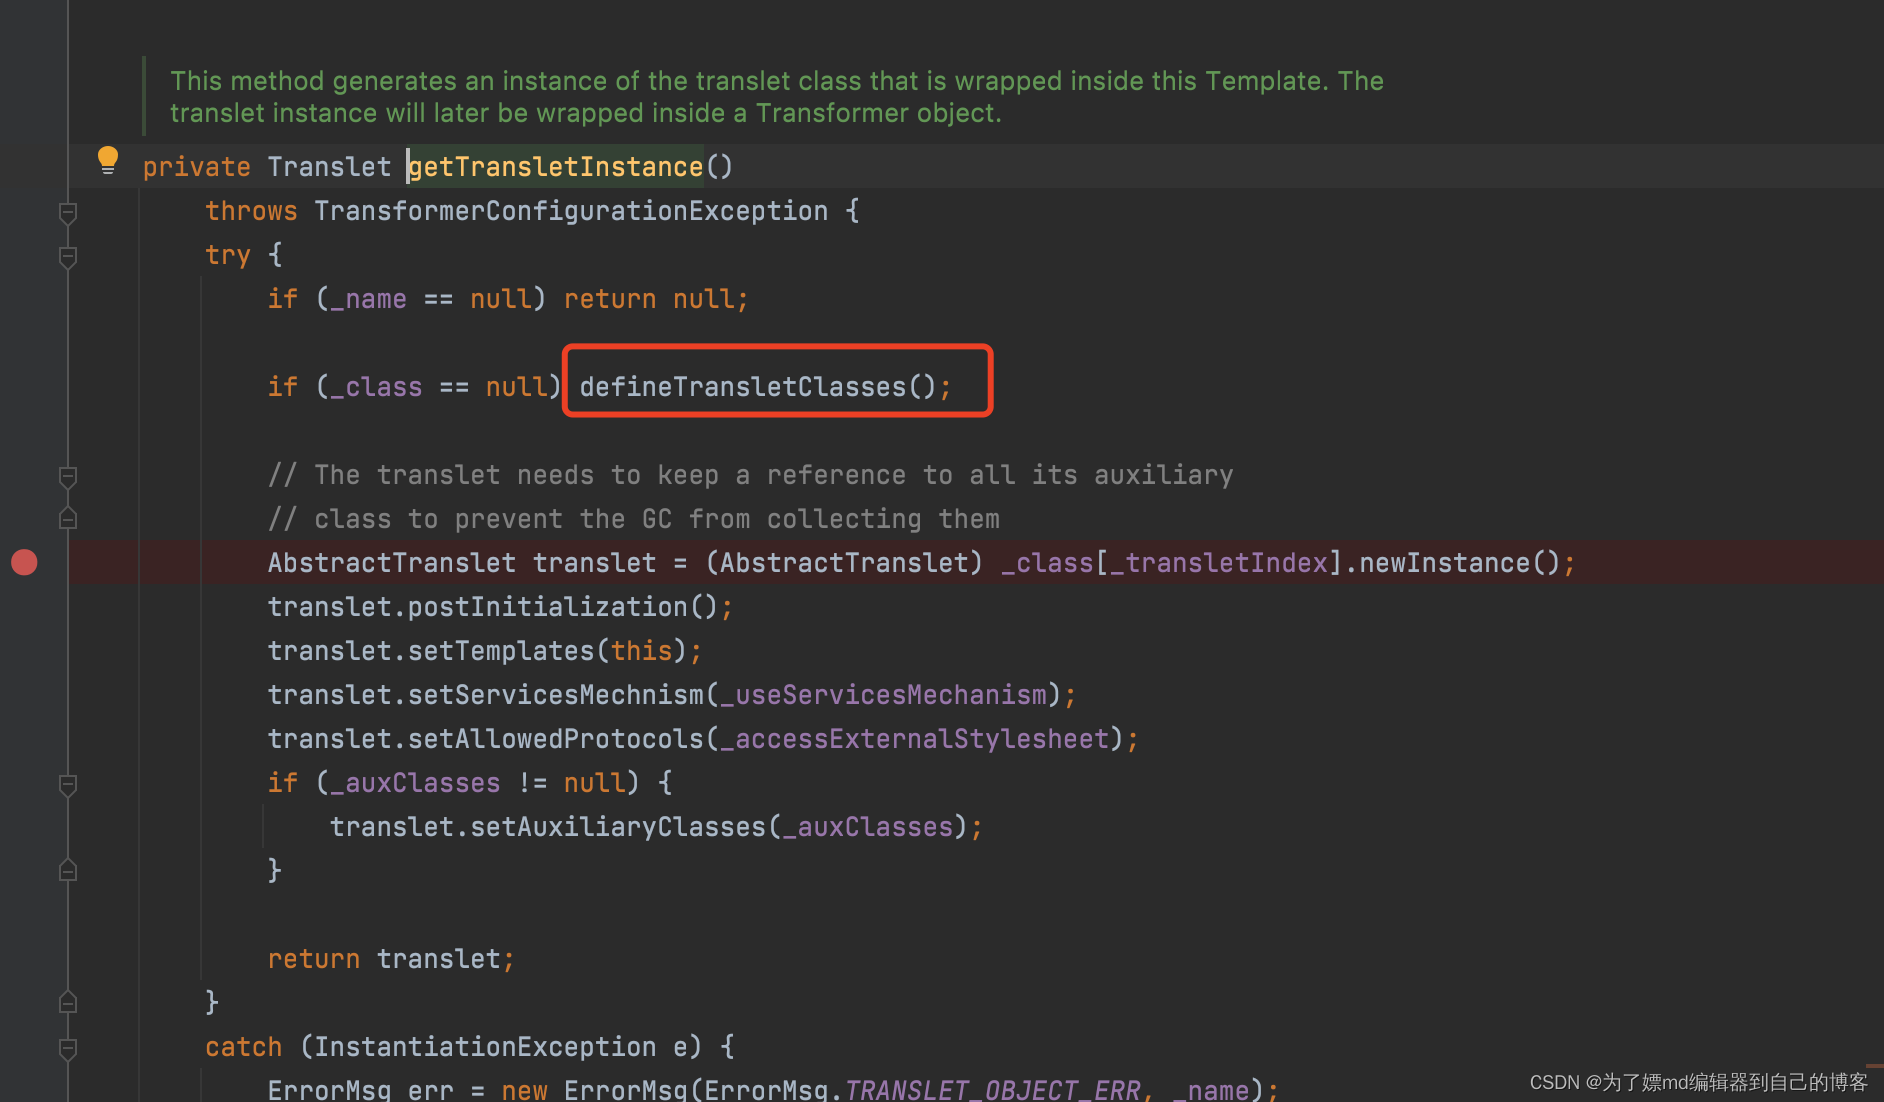1884x1102 pixels.
Task: Click the TRANSLET_OBJECT_ERR constant
Action: click(x=993, y=1089)
